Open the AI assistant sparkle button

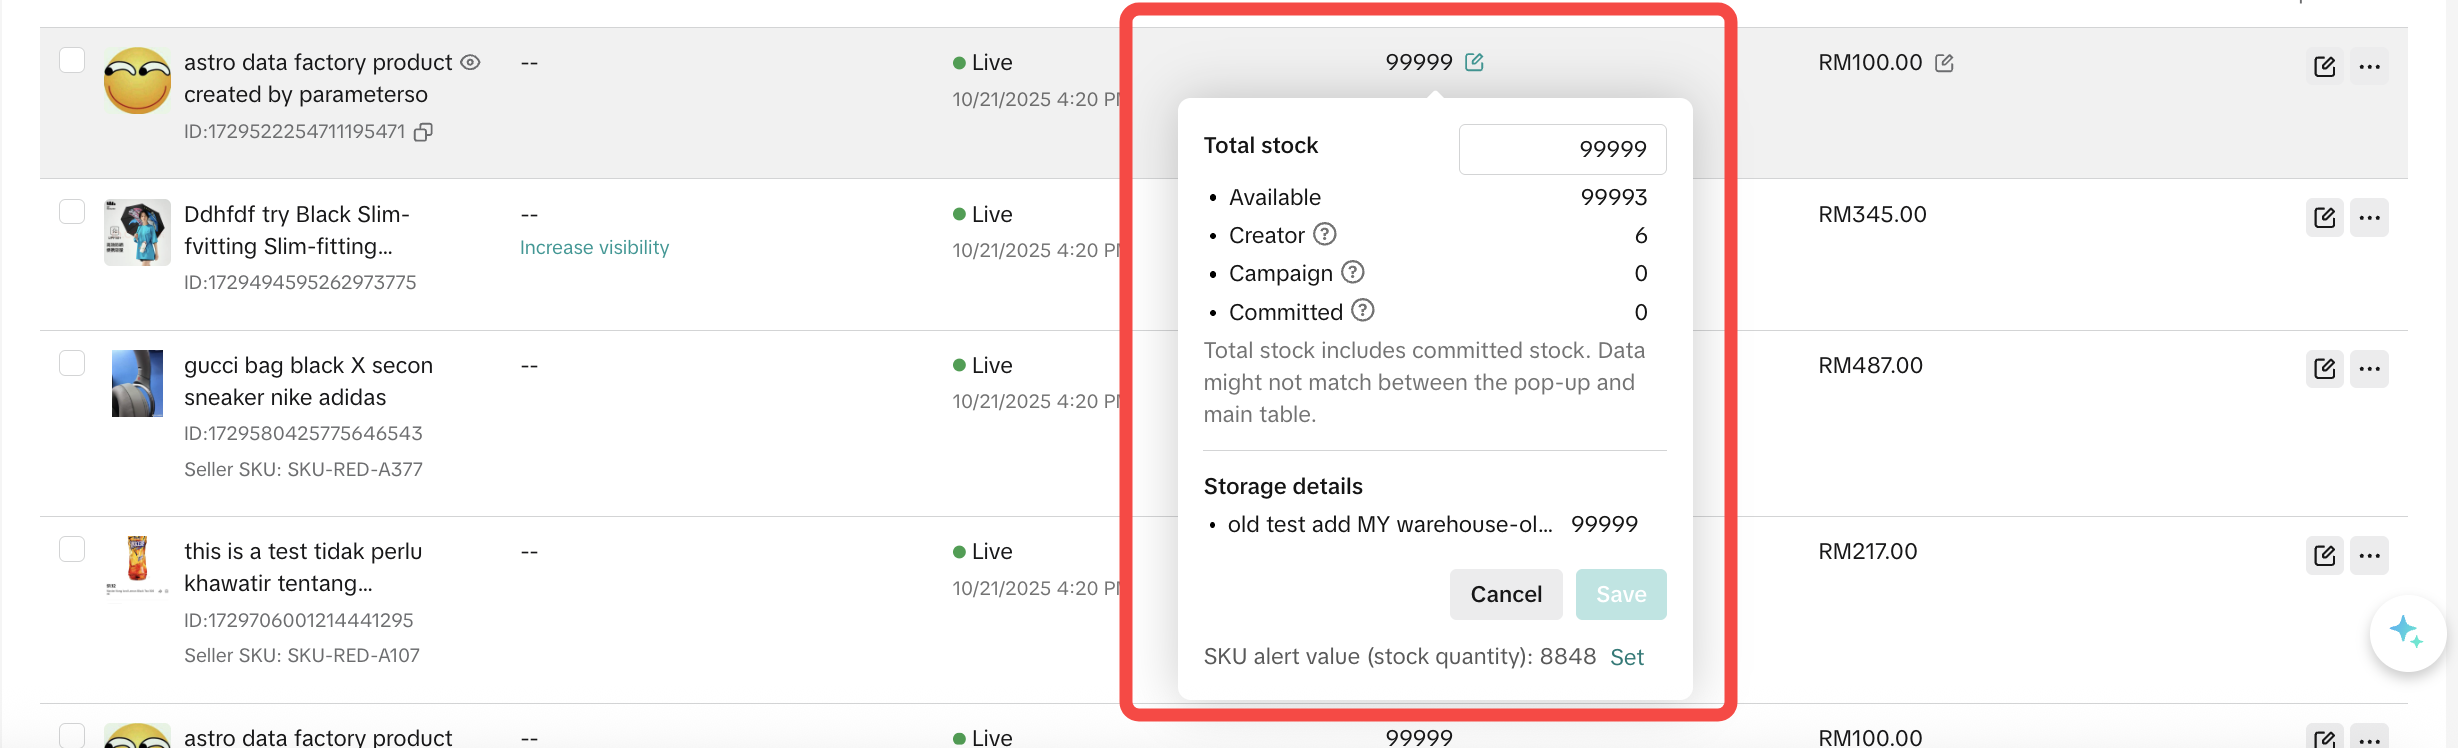point(2406,632)
